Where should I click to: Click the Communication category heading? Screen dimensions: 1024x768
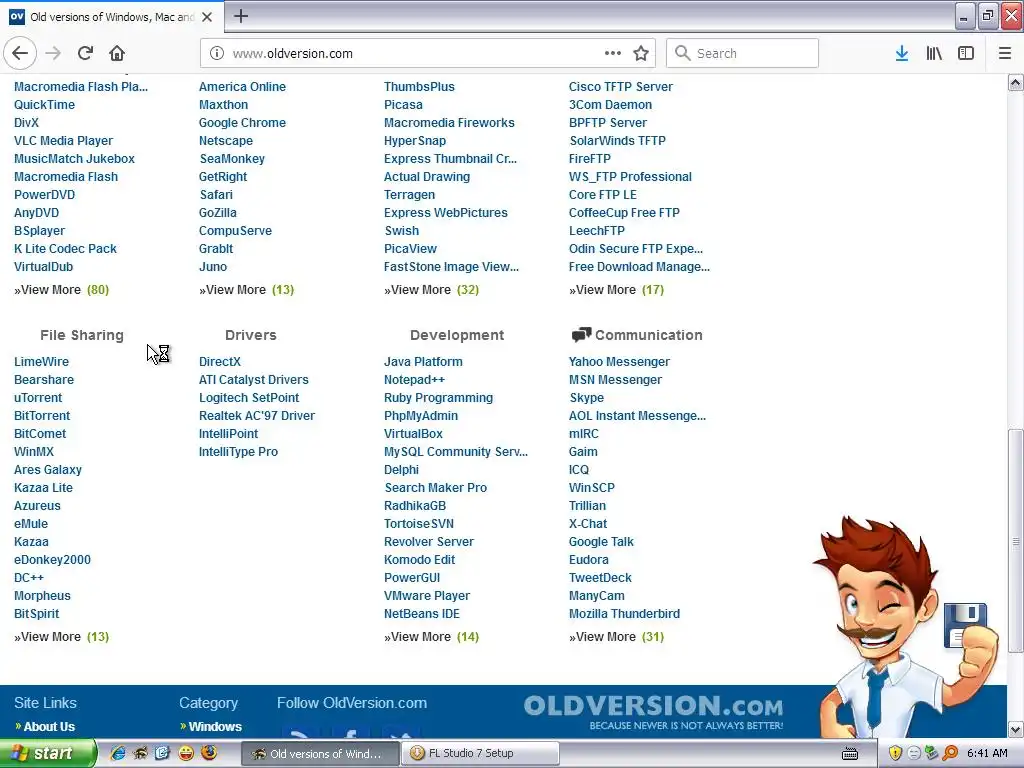pyautogui.click(x=648, y=335)
